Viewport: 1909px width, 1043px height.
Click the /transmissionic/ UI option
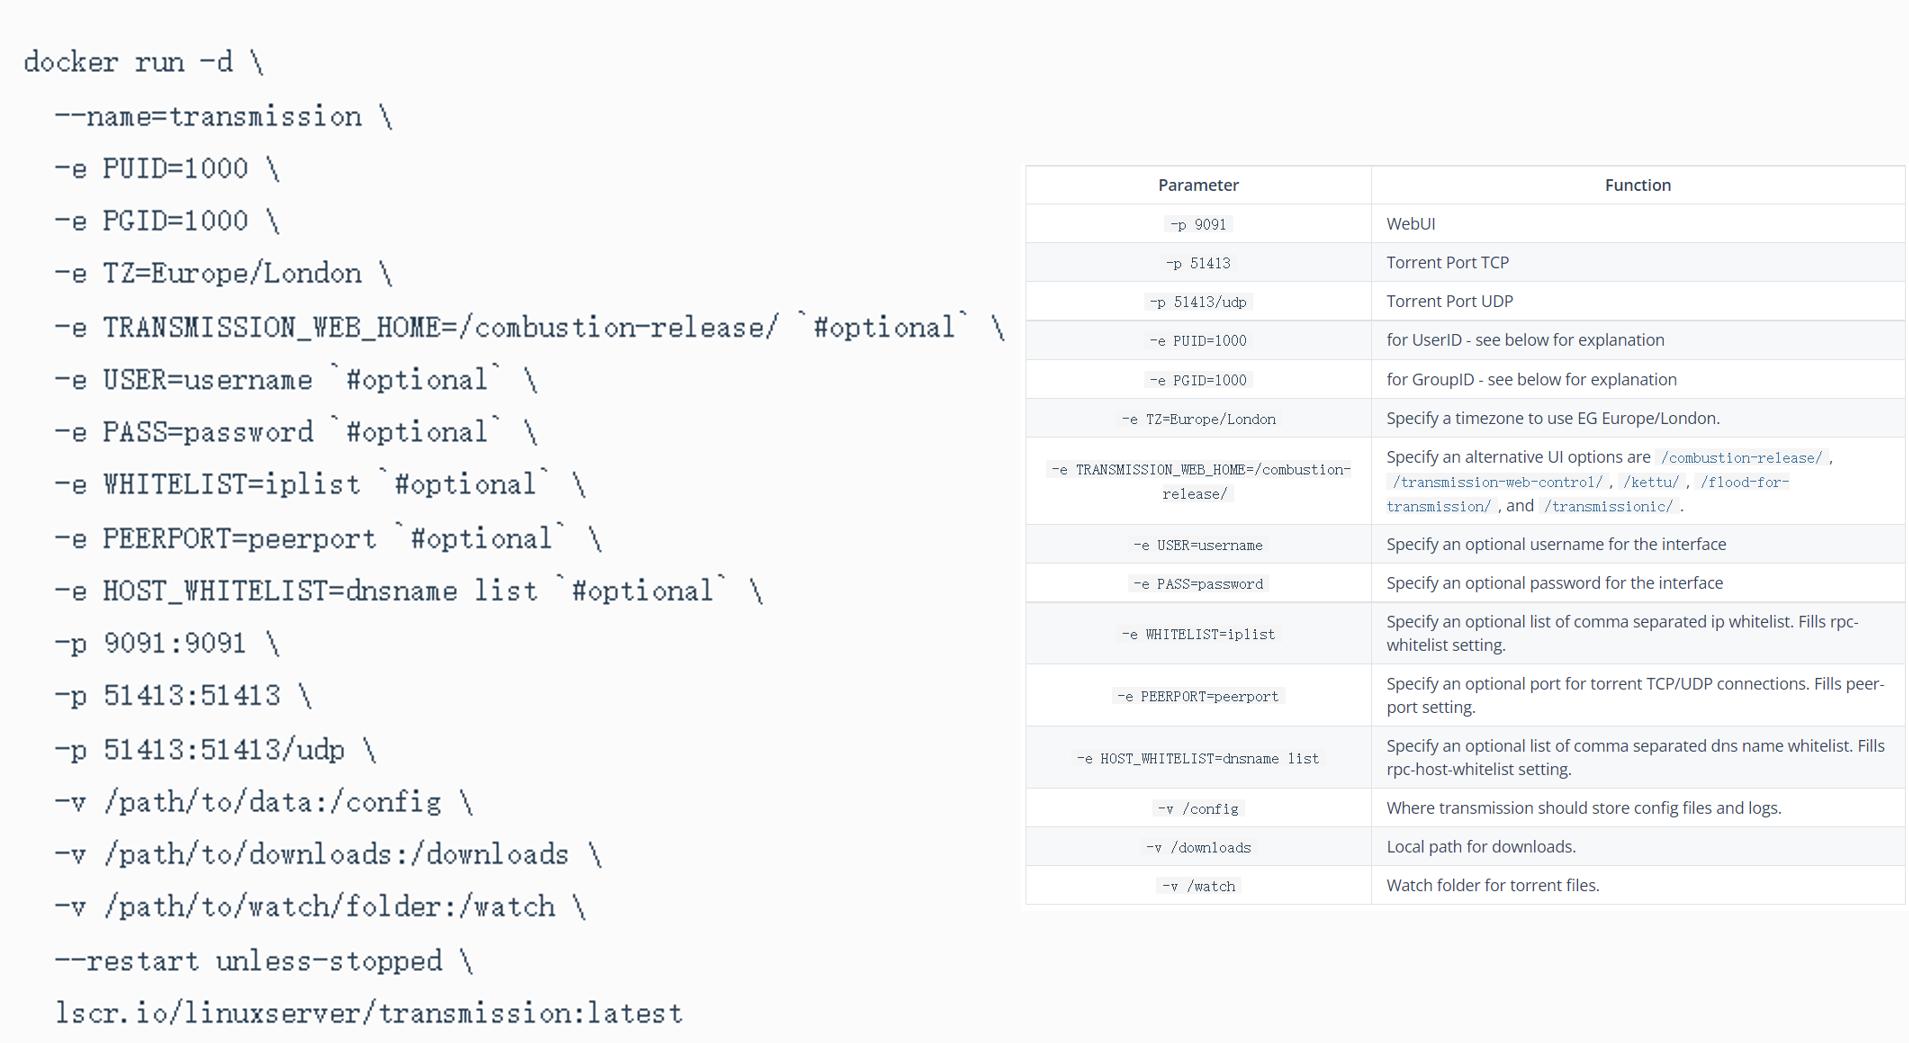pyautogui.click(x=1608, y=506)
